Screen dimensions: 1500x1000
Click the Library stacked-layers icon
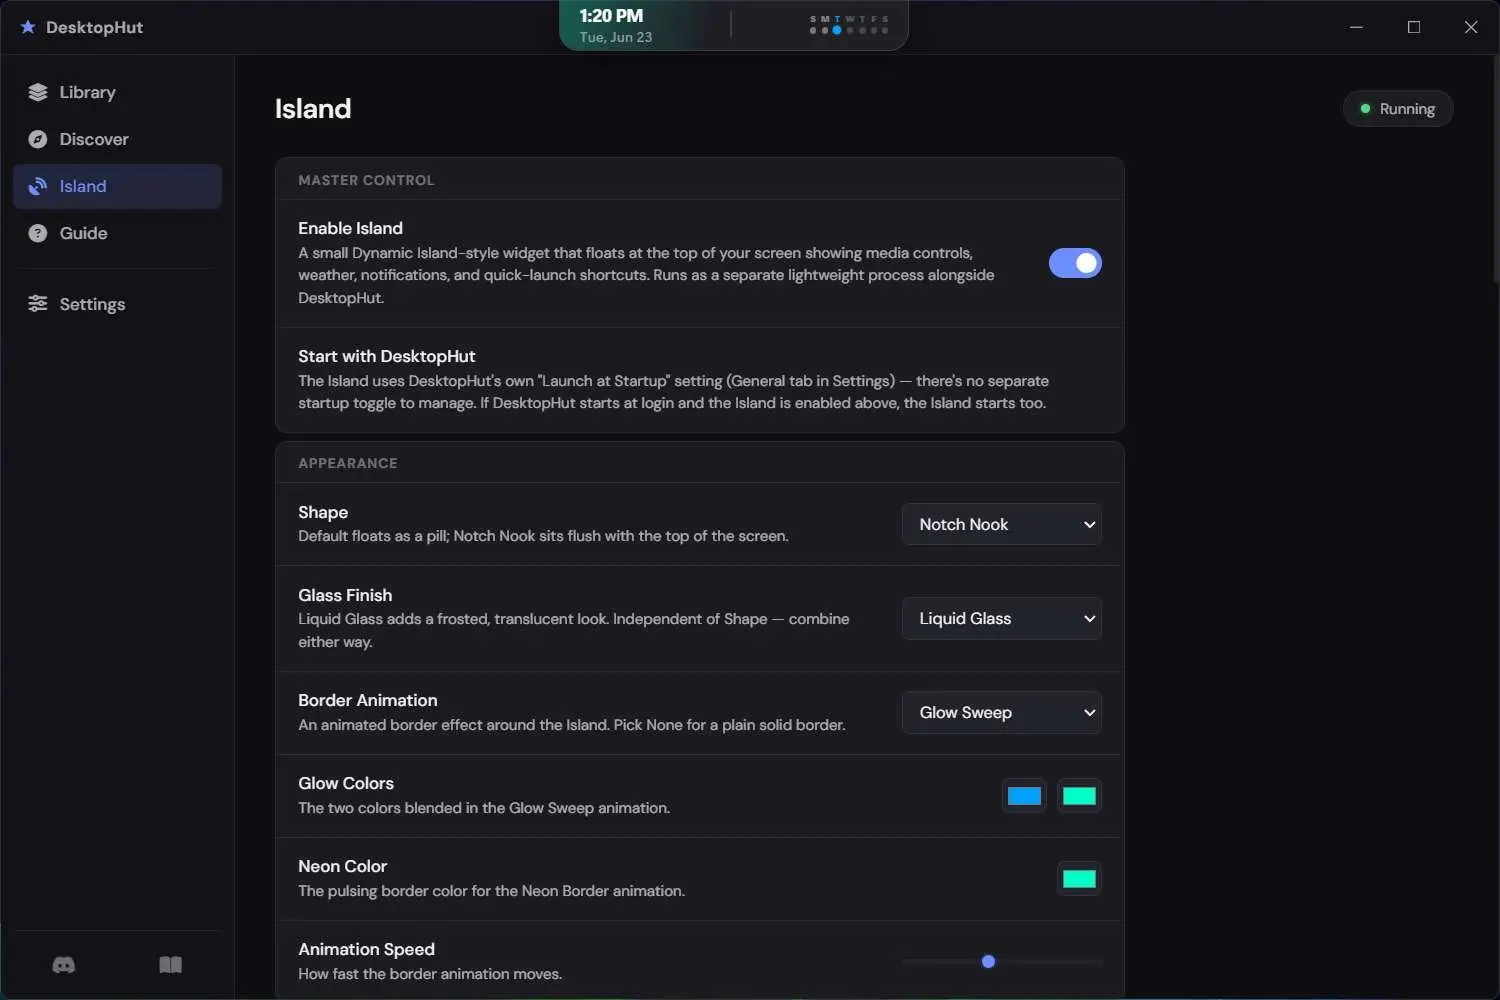pos(38,92)
